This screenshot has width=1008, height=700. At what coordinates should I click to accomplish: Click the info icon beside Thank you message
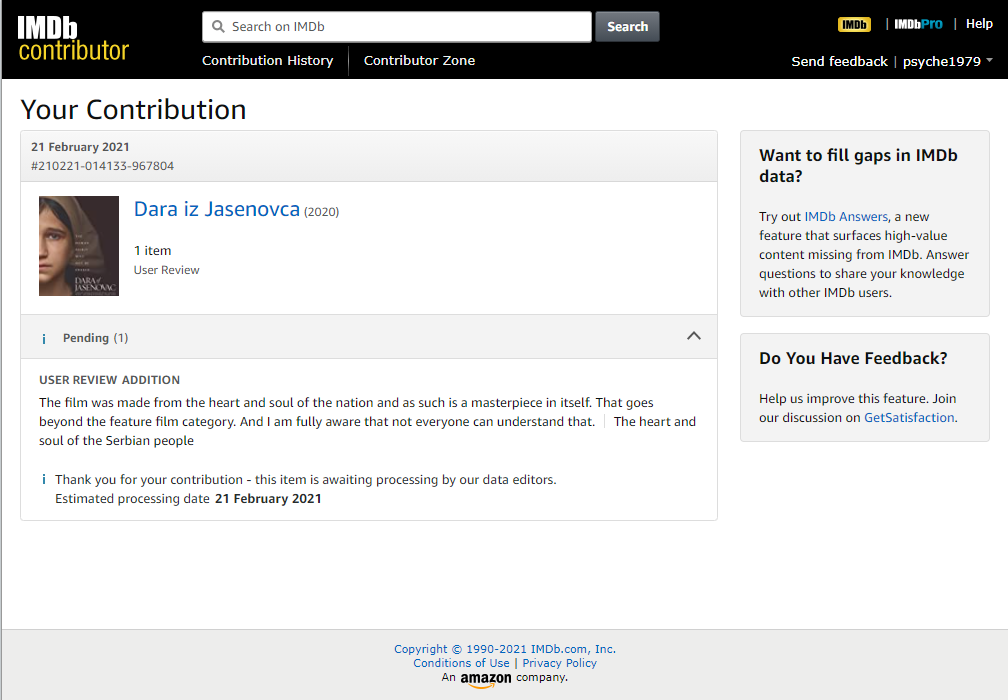[44, 480]
